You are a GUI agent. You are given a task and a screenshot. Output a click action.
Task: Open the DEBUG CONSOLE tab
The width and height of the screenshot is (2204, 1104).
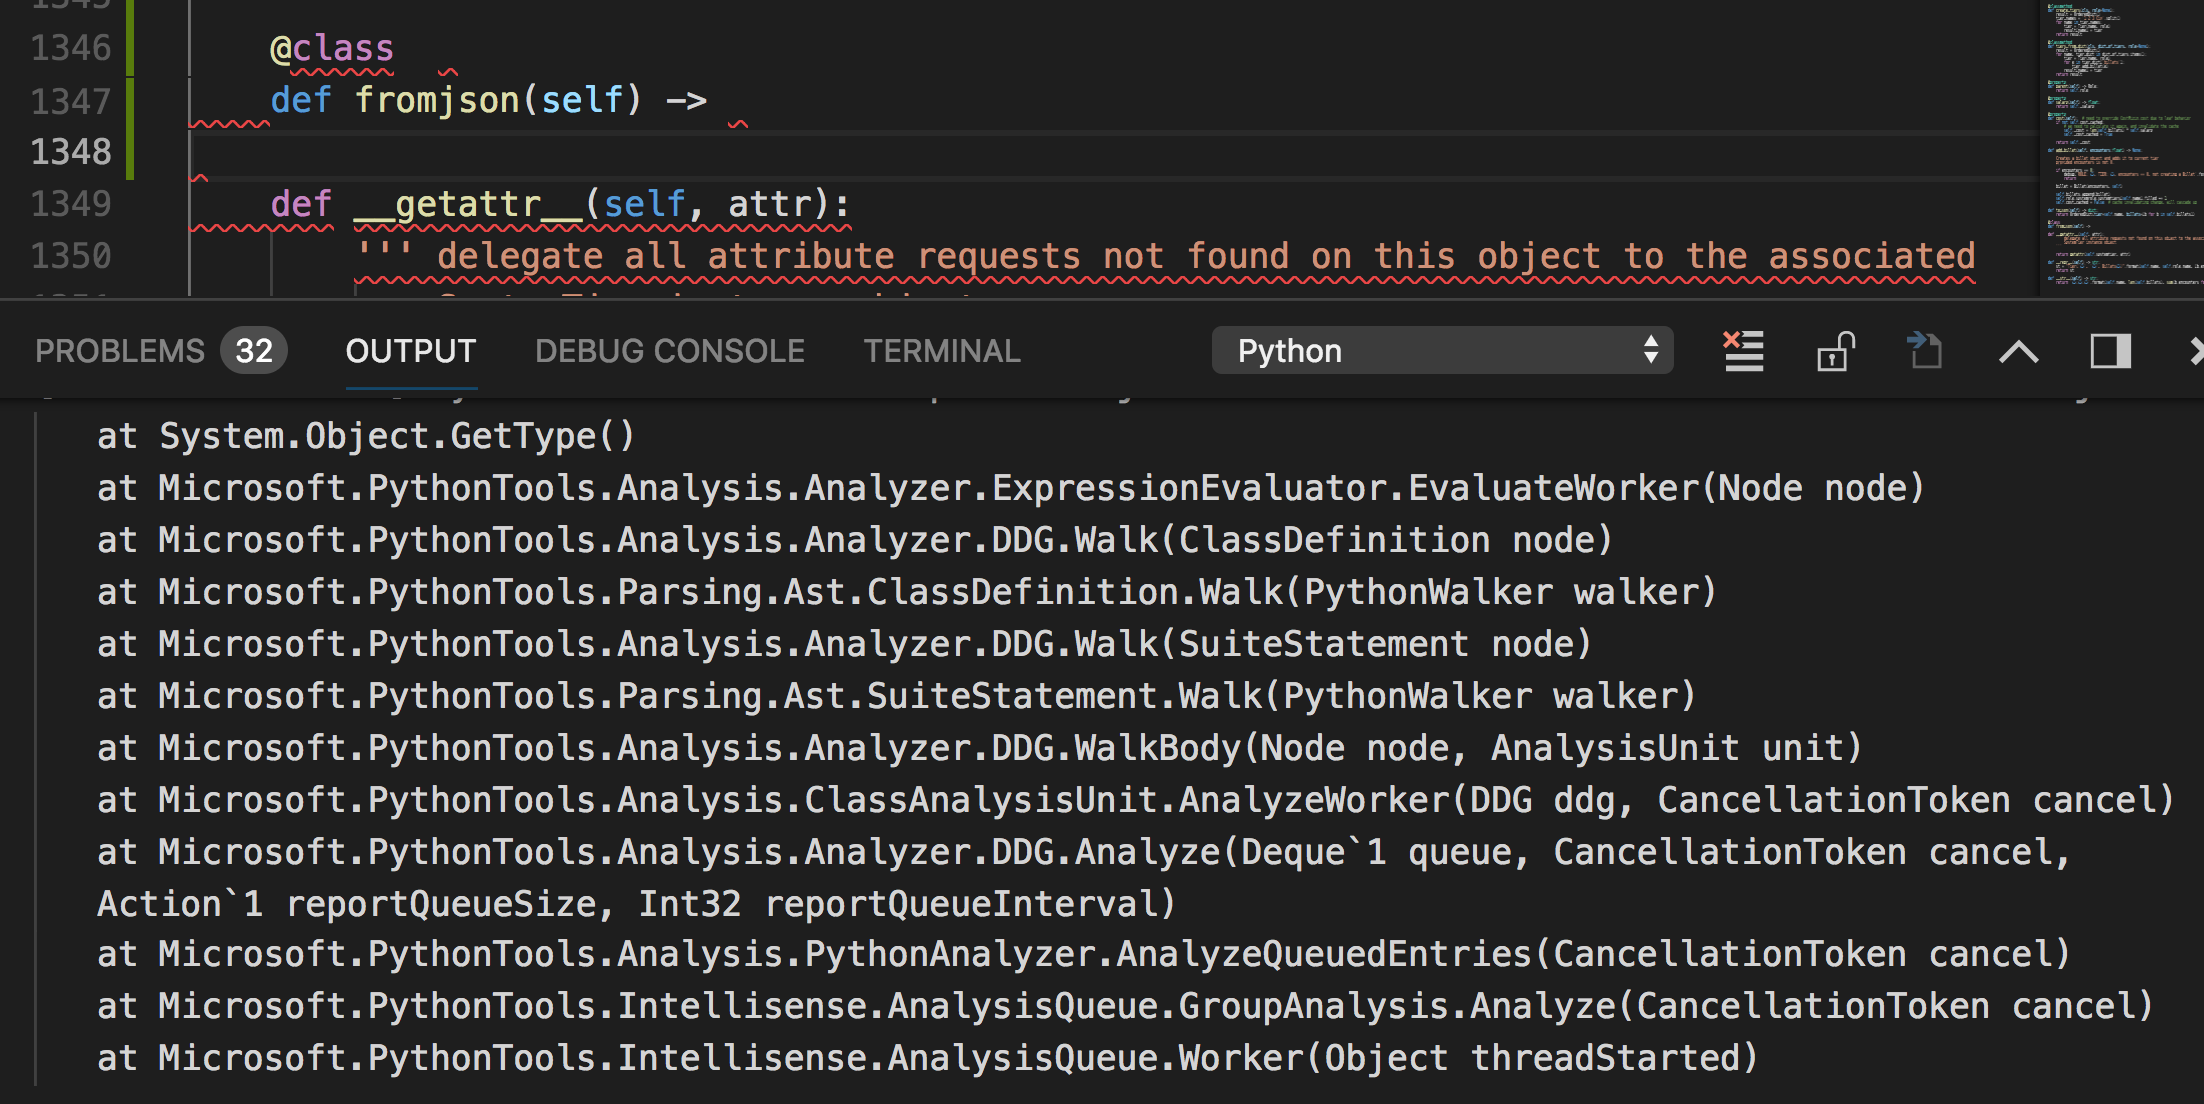tap(670, 351)
